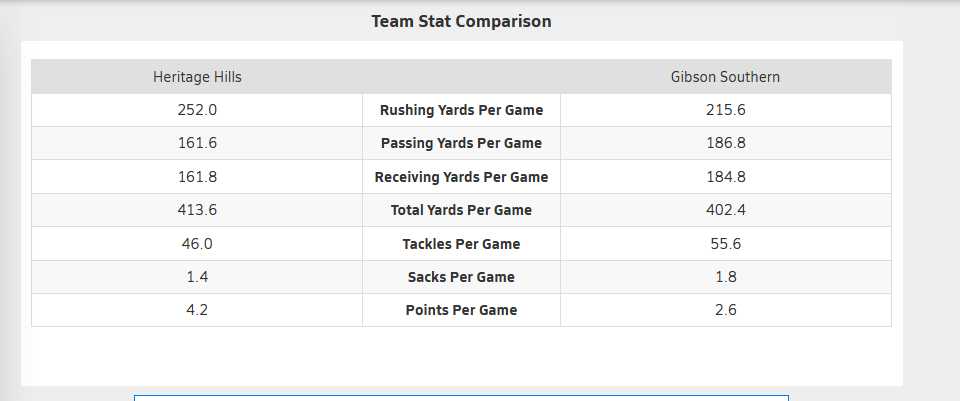Click Gibson Southern sacks value 1.8
This screenshot has width=960, height=401.
pos(726,277)
